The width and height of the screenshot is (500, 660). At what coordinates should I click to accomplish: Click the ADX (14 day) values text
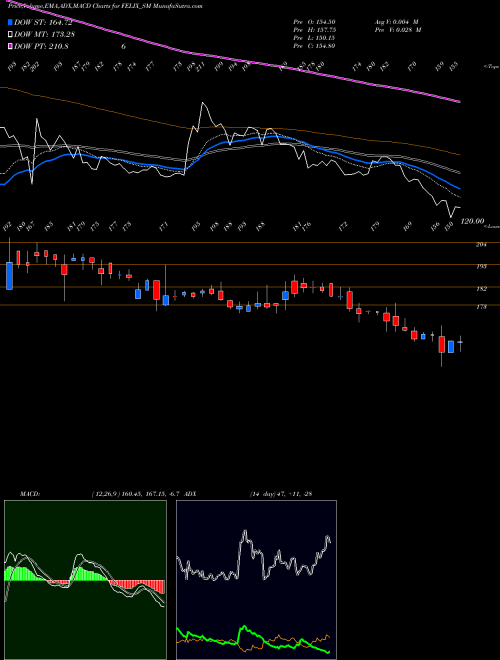[281, 494]
